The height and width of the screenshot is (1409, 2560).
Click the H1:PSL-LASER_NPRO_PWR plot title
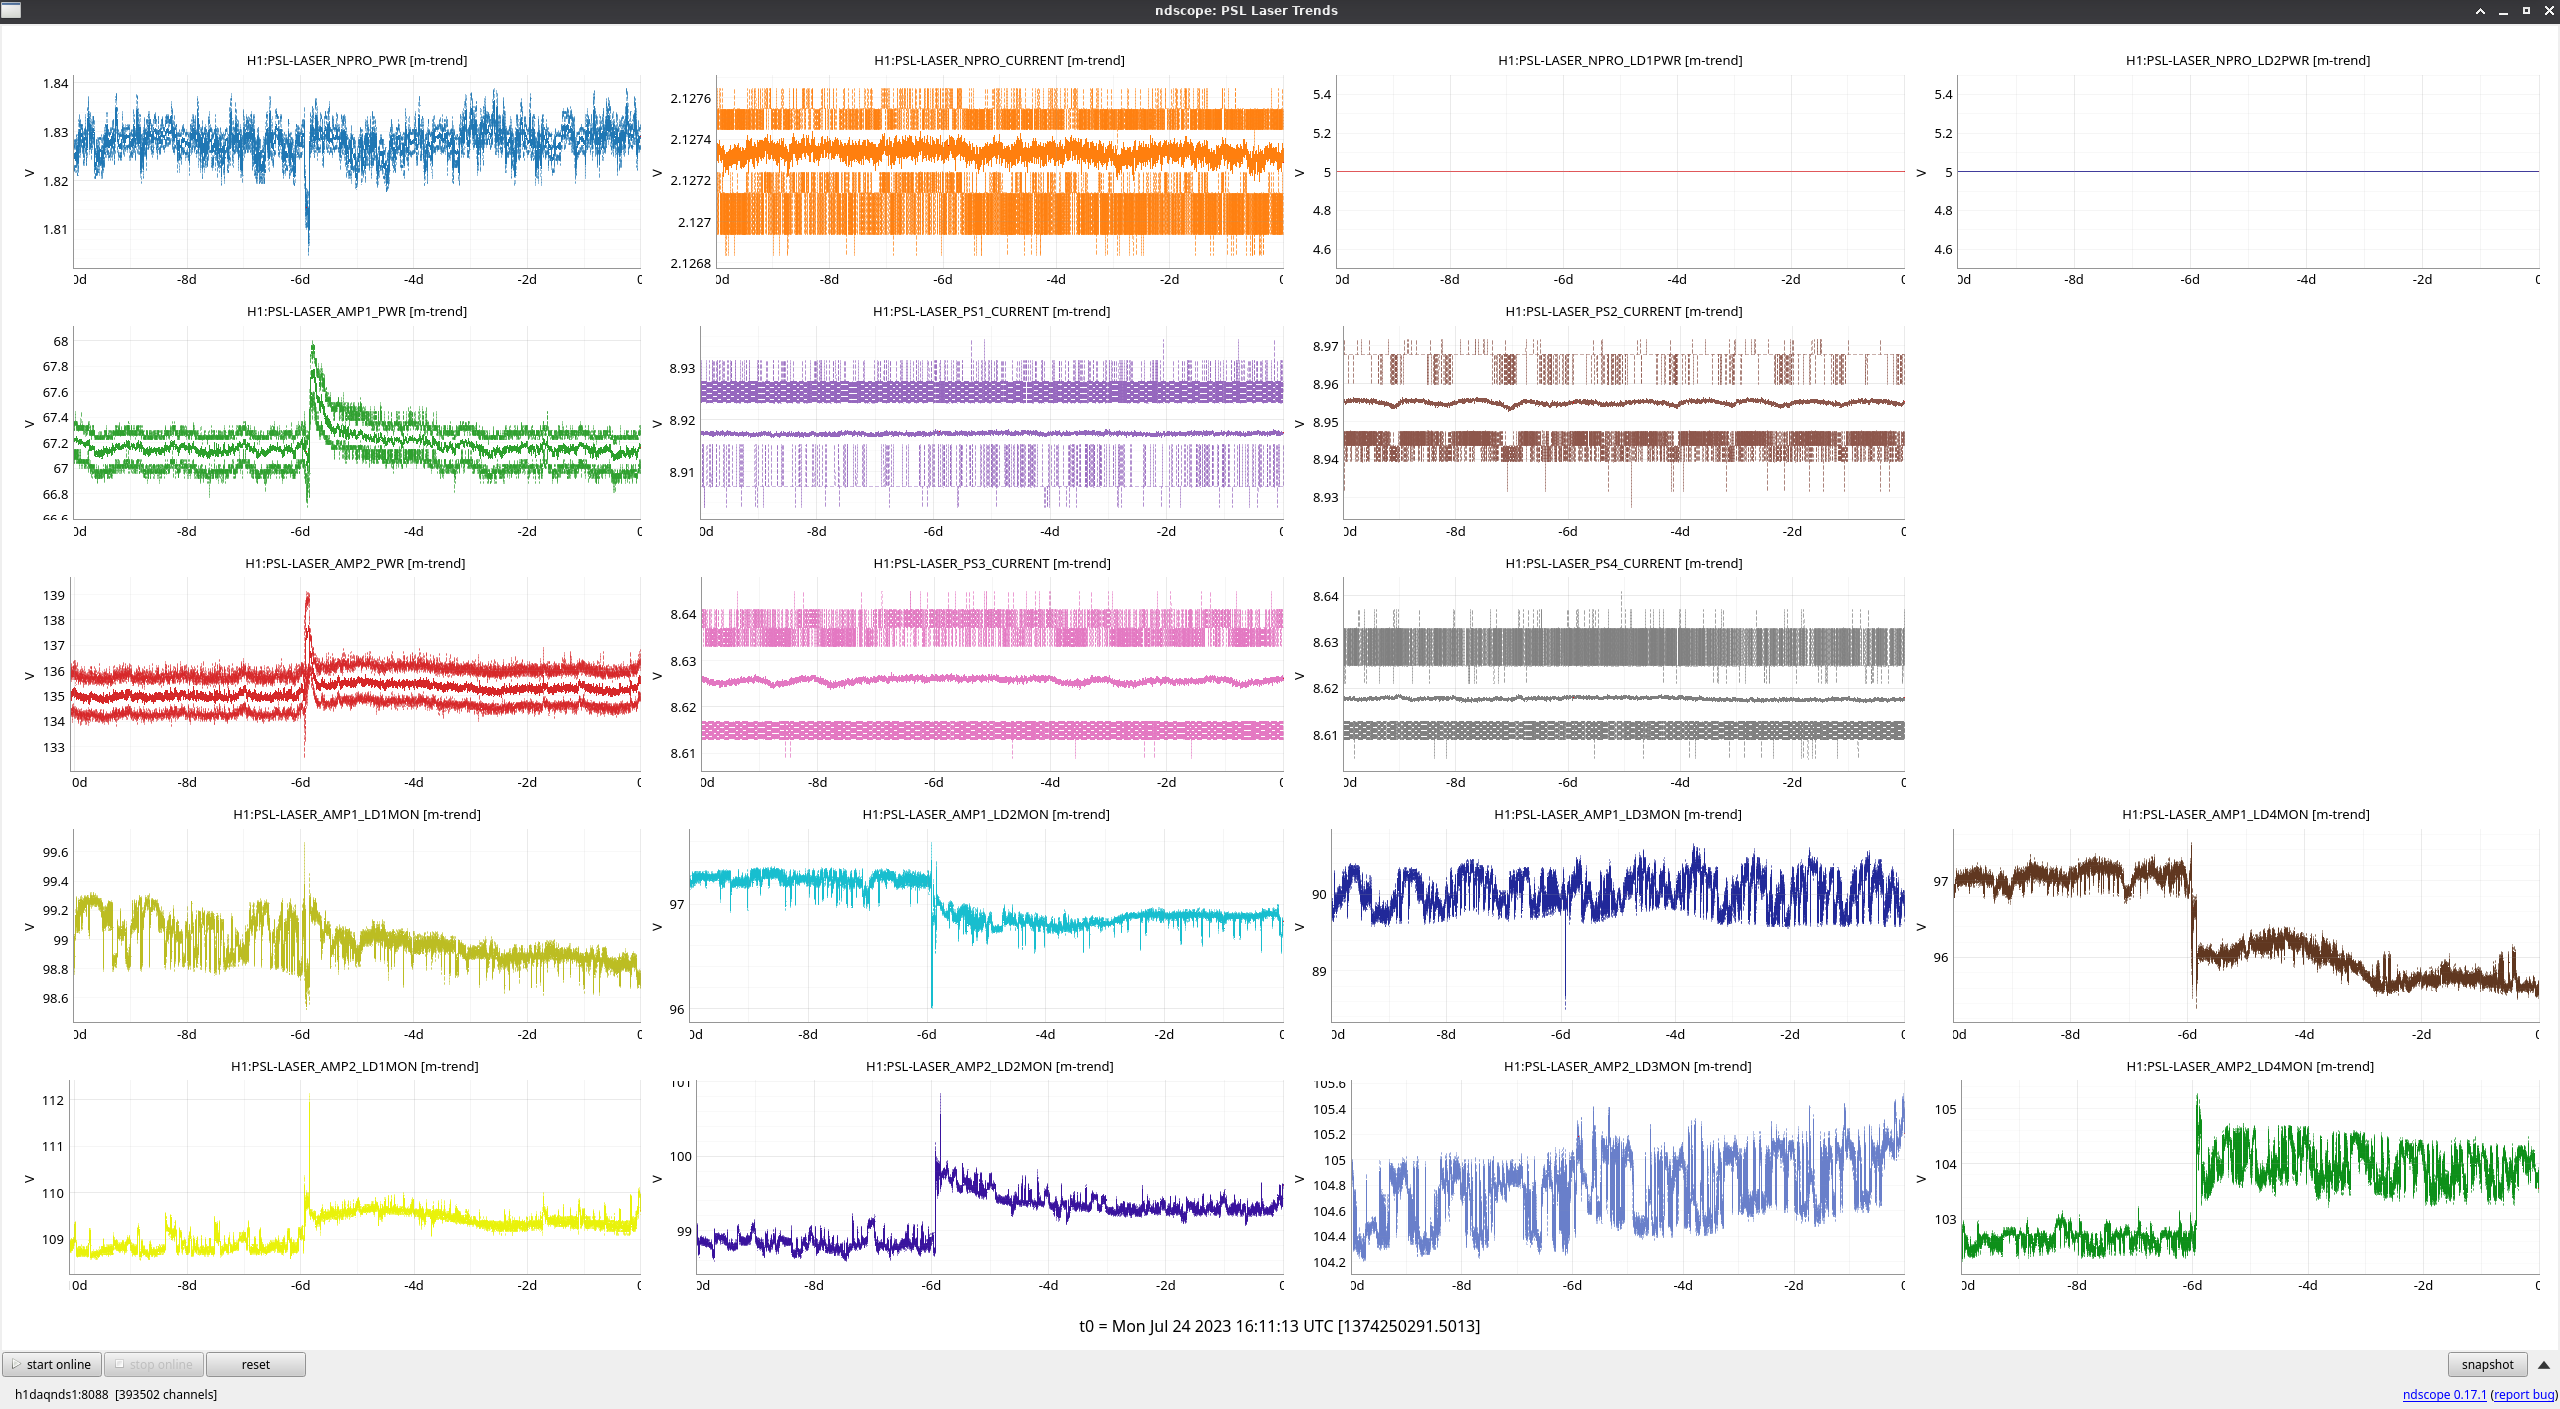click(x=357, y=60)
